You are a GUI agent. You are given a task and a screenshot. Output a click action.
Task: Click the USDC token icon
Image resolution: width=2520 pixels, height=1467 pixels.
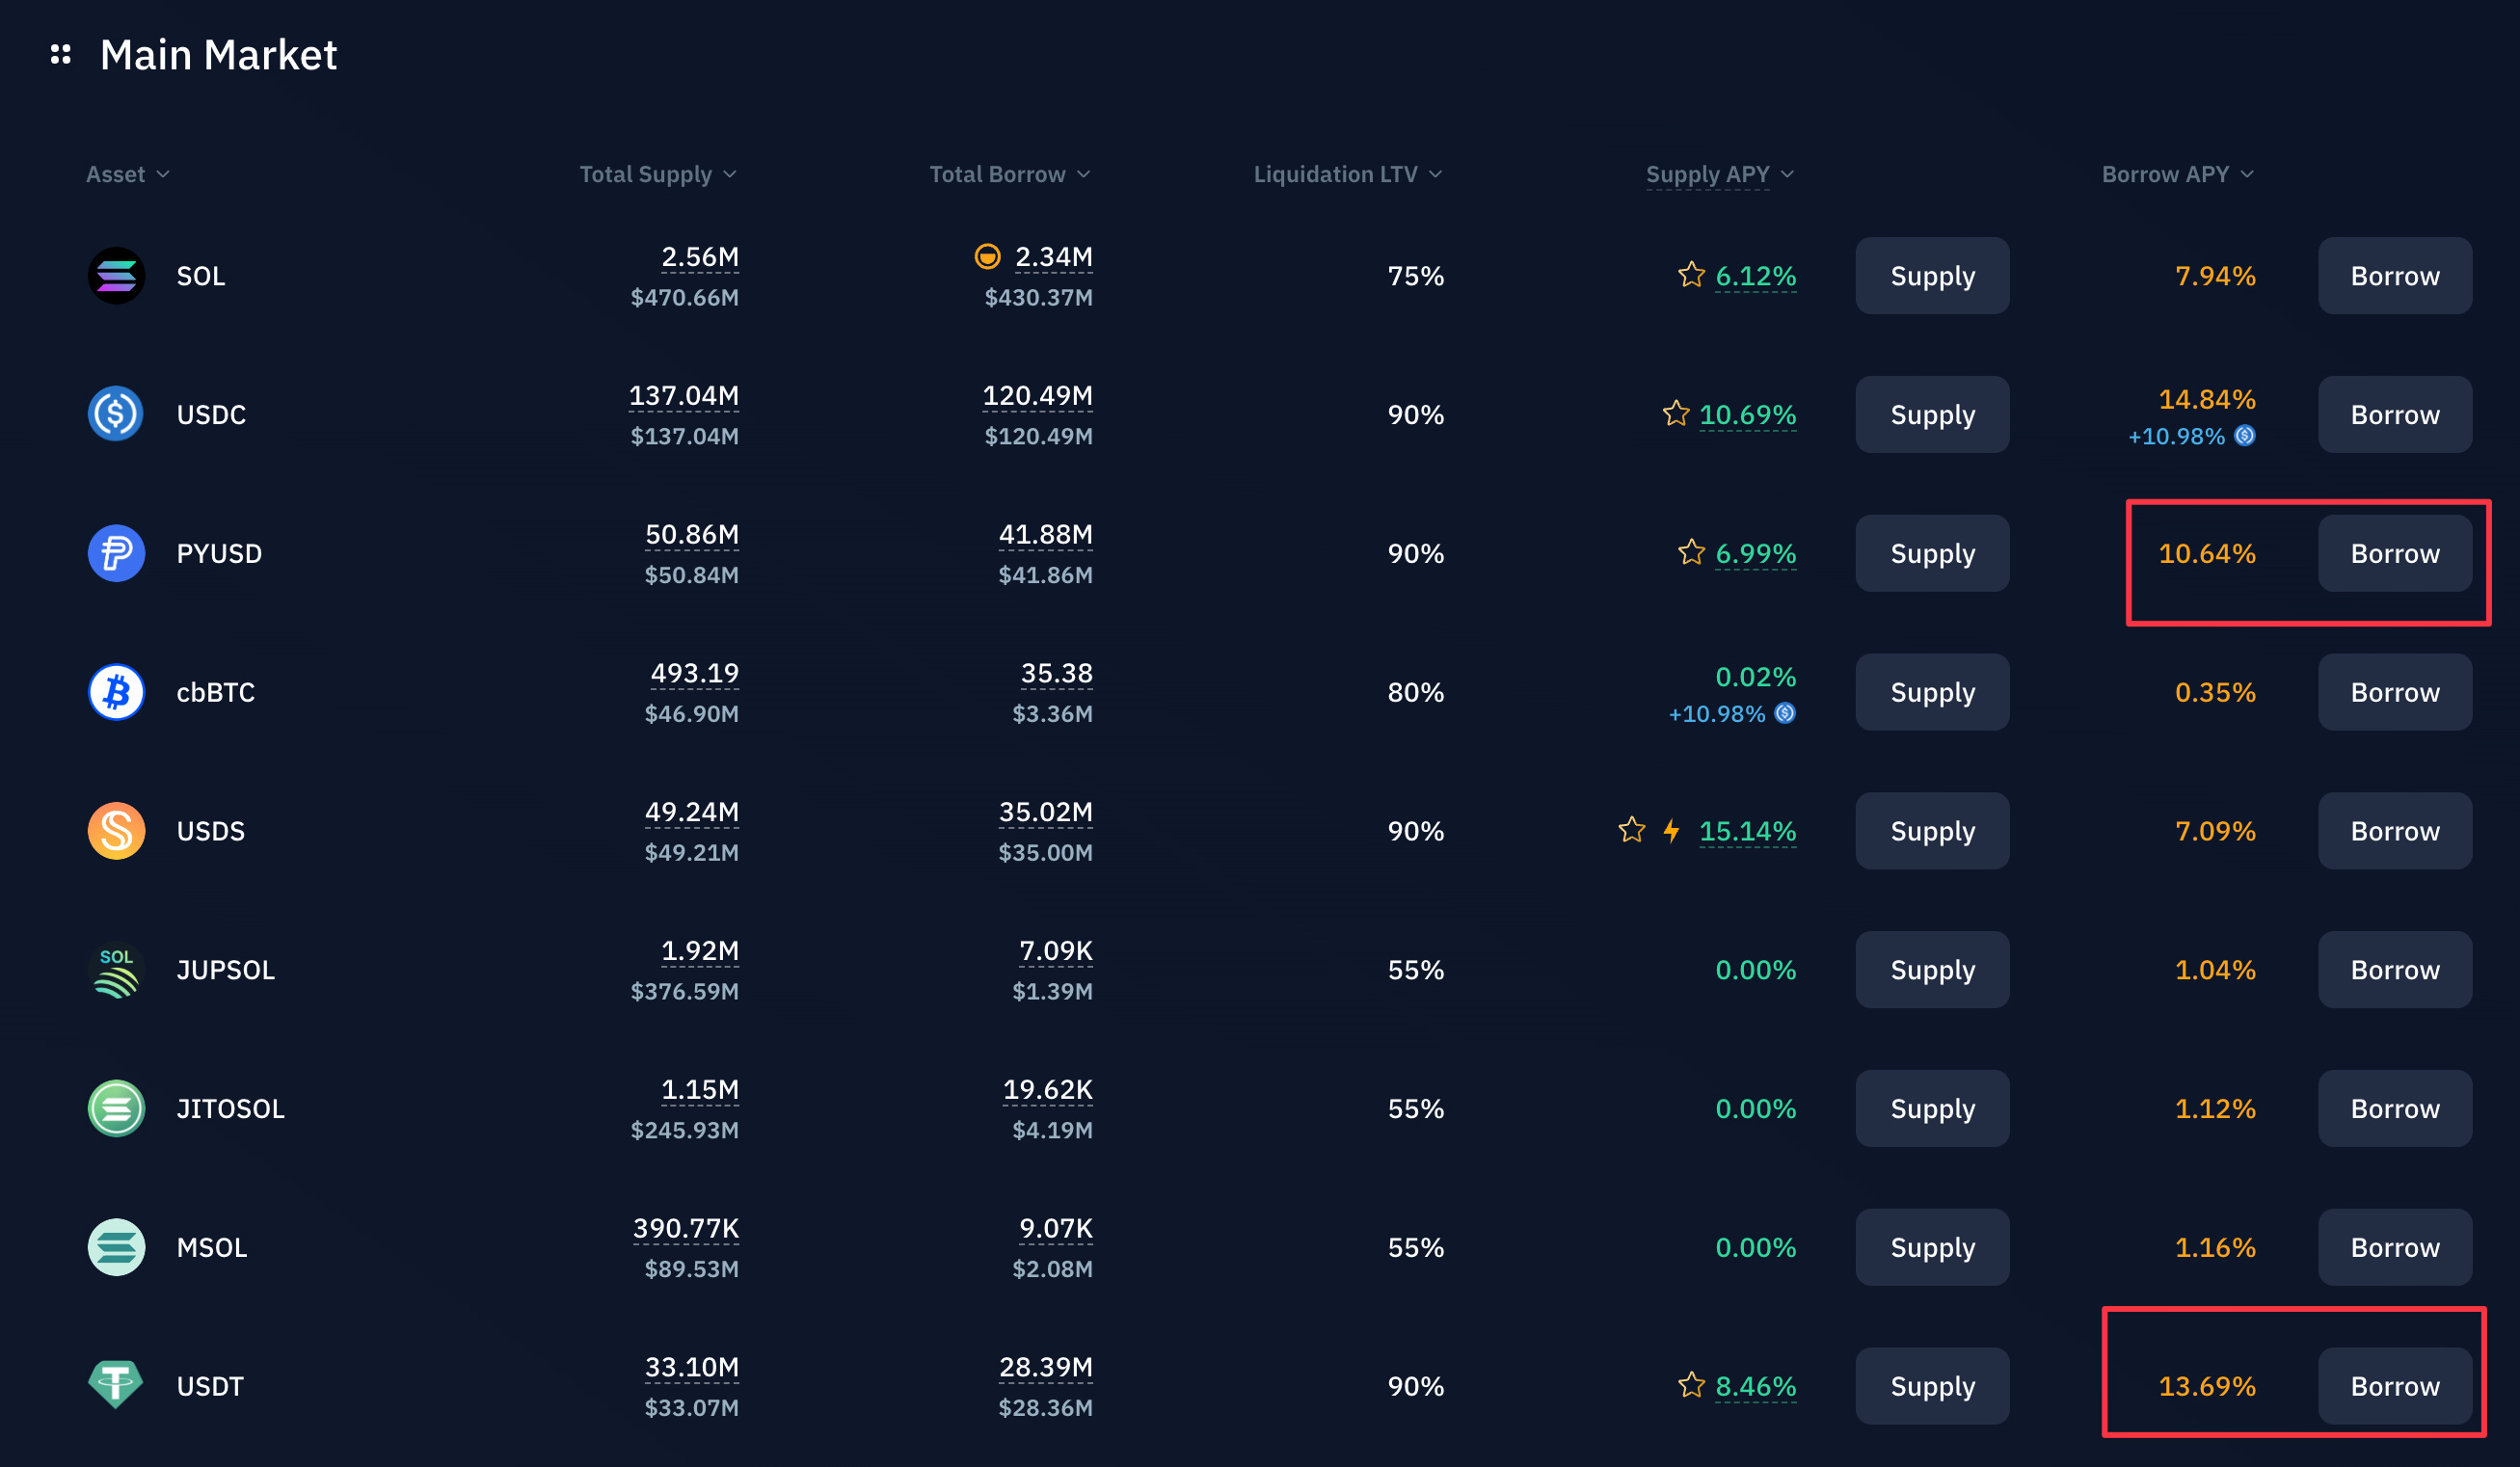click(x=116, y=414)
